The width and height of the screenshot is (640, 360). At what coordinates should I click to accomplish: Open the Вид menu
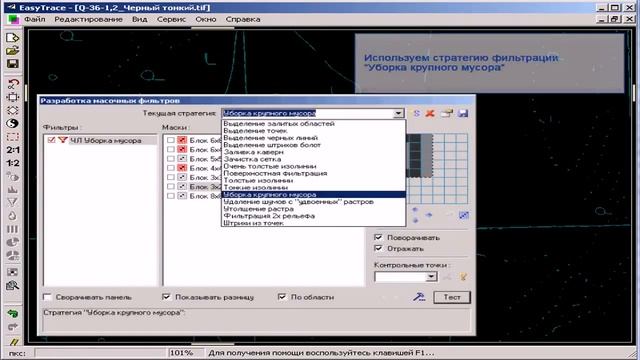(140, 19)
